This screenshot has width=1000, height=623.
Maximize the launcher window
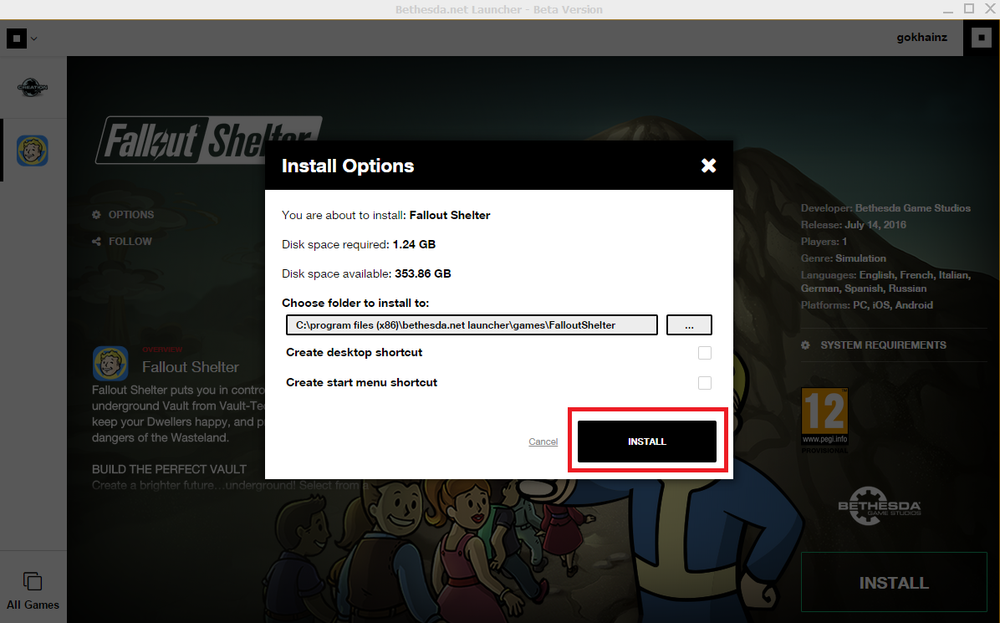pos(969,9)
